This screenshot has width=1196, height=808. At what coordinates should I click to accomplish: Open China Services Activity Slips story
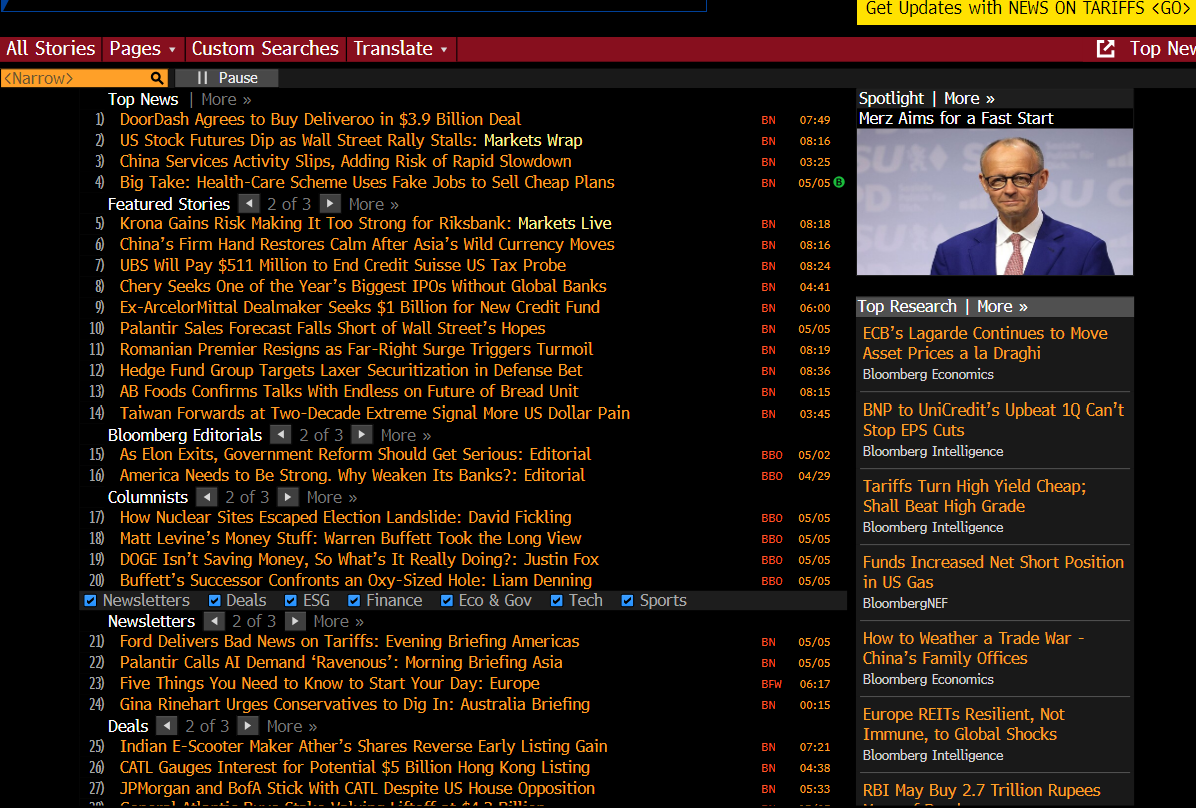pyautogui.click(x=346, y=161)
